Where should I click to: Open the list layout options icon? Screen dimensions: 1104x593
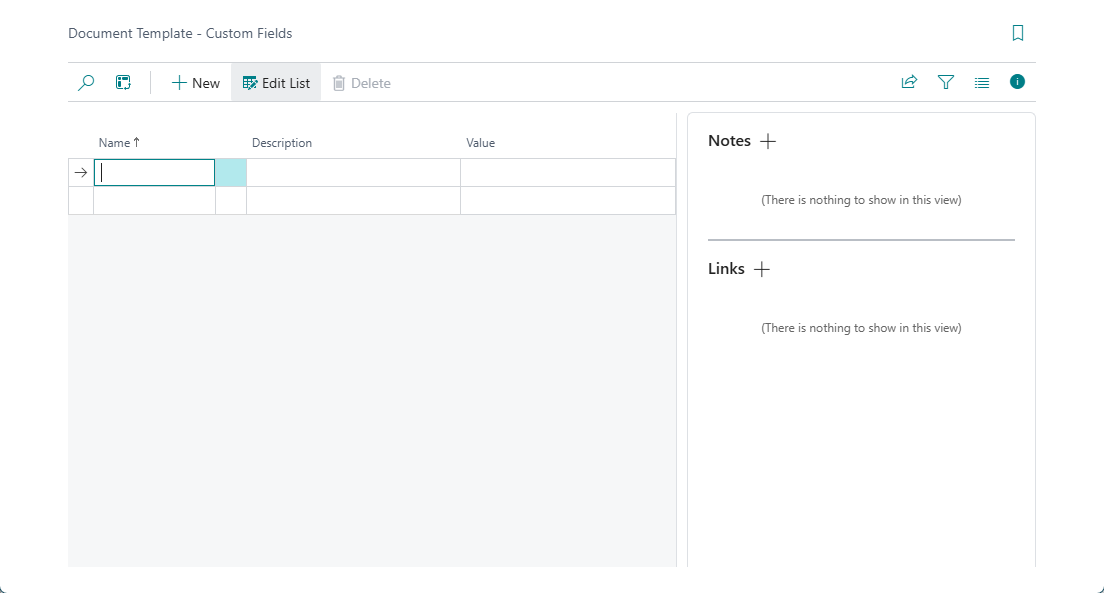[x=982, y=83]
